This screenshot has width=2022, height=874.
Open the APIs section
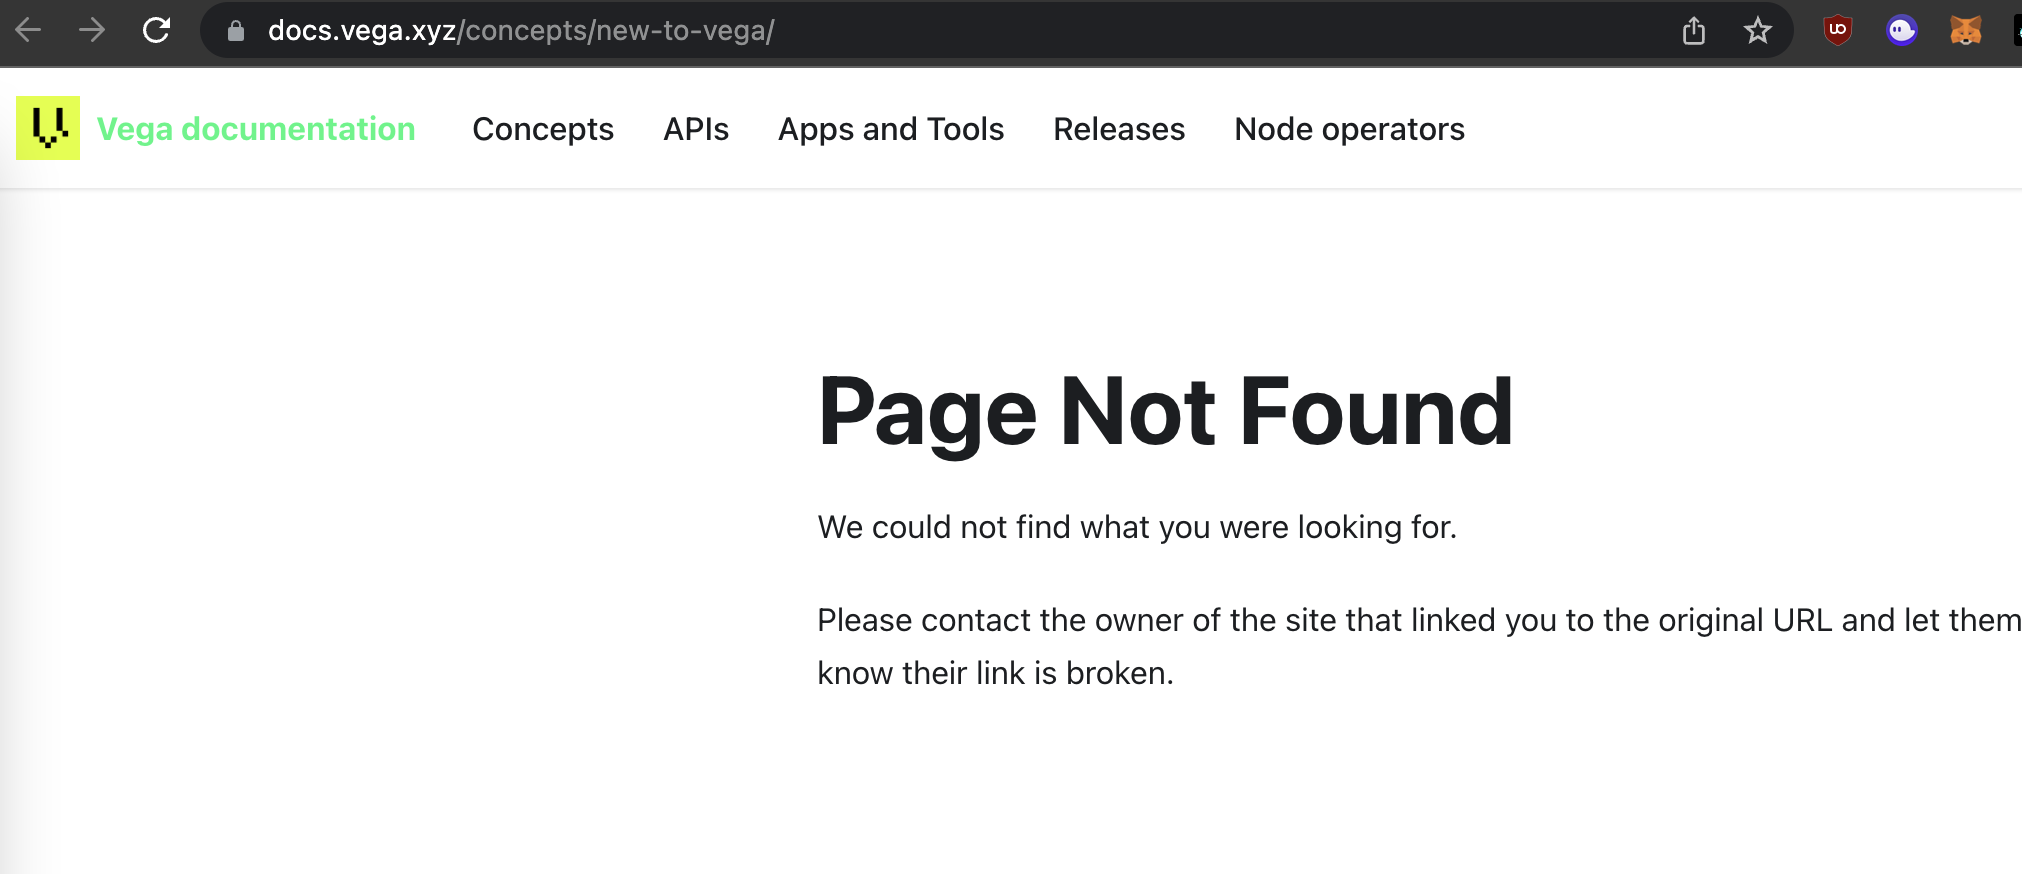[695, 129]
